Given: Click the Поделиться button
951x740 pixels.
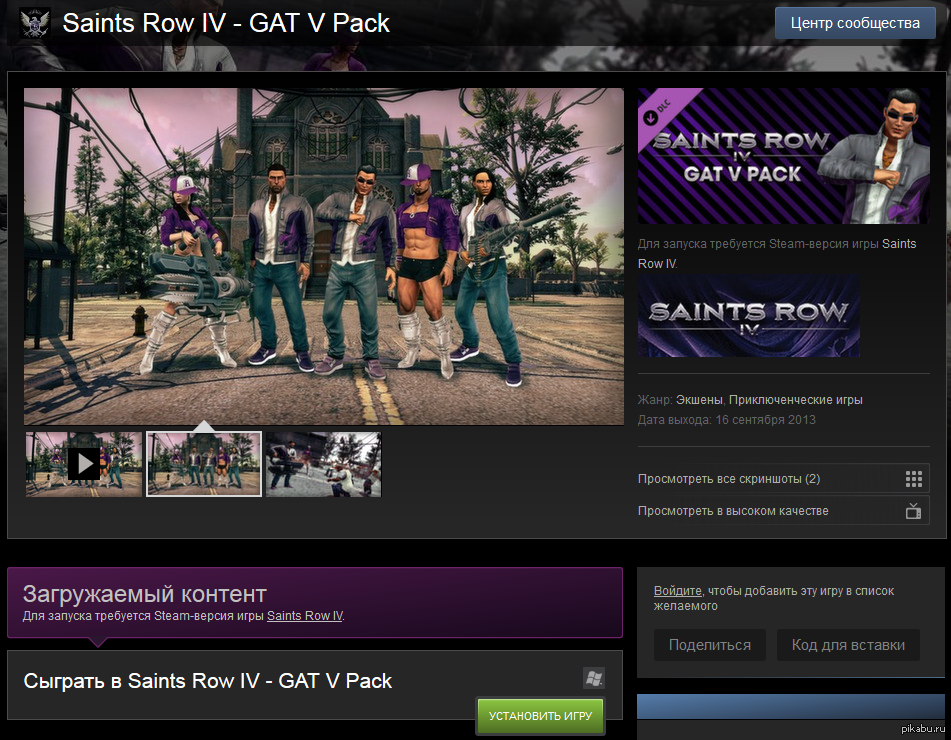Looking at the screenshot, I should tap(709, 645).
